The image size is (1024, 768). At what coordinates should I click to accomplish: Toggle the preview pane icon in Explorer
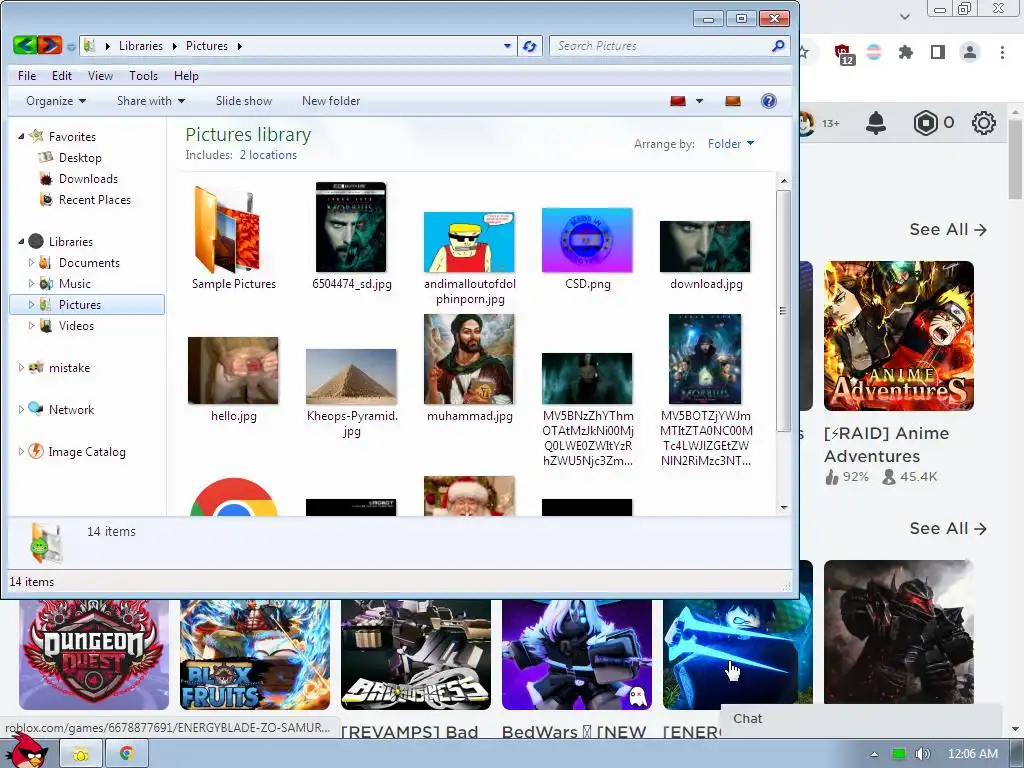click(x=733, y=101)
